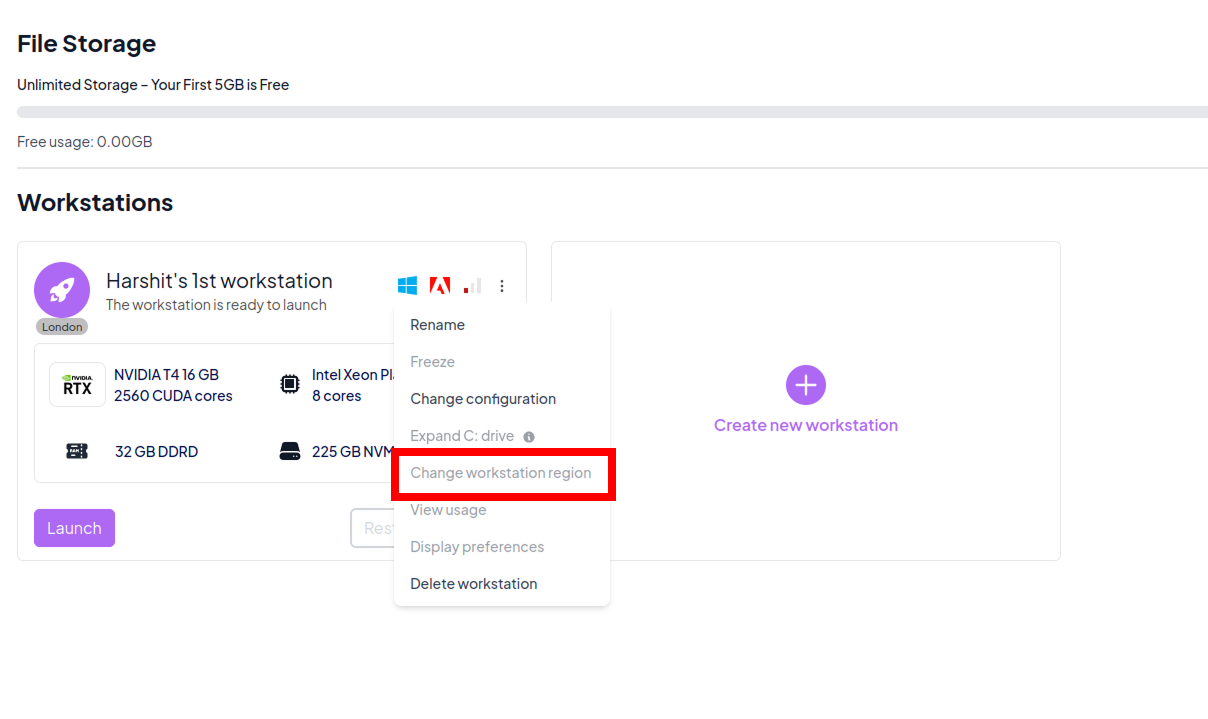Select Change workstation region option
Screen dimensions: 1208x719
click(501, 473)
